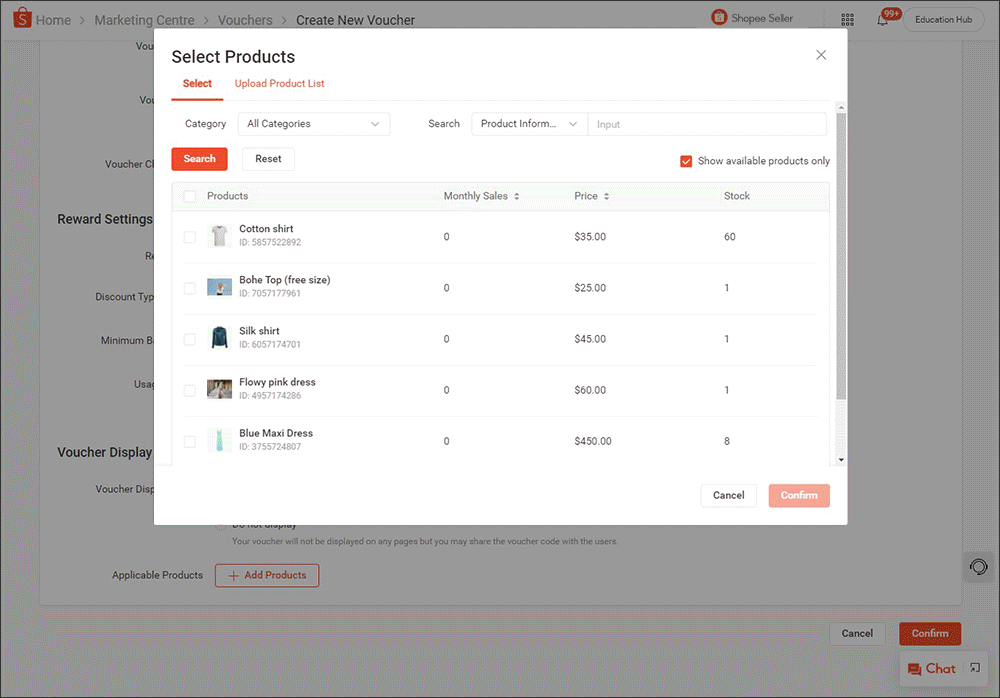The width and height of the screenshot is (1000, 698).
Task: Open the All Categories dropdown
Action: click(314, 123)
